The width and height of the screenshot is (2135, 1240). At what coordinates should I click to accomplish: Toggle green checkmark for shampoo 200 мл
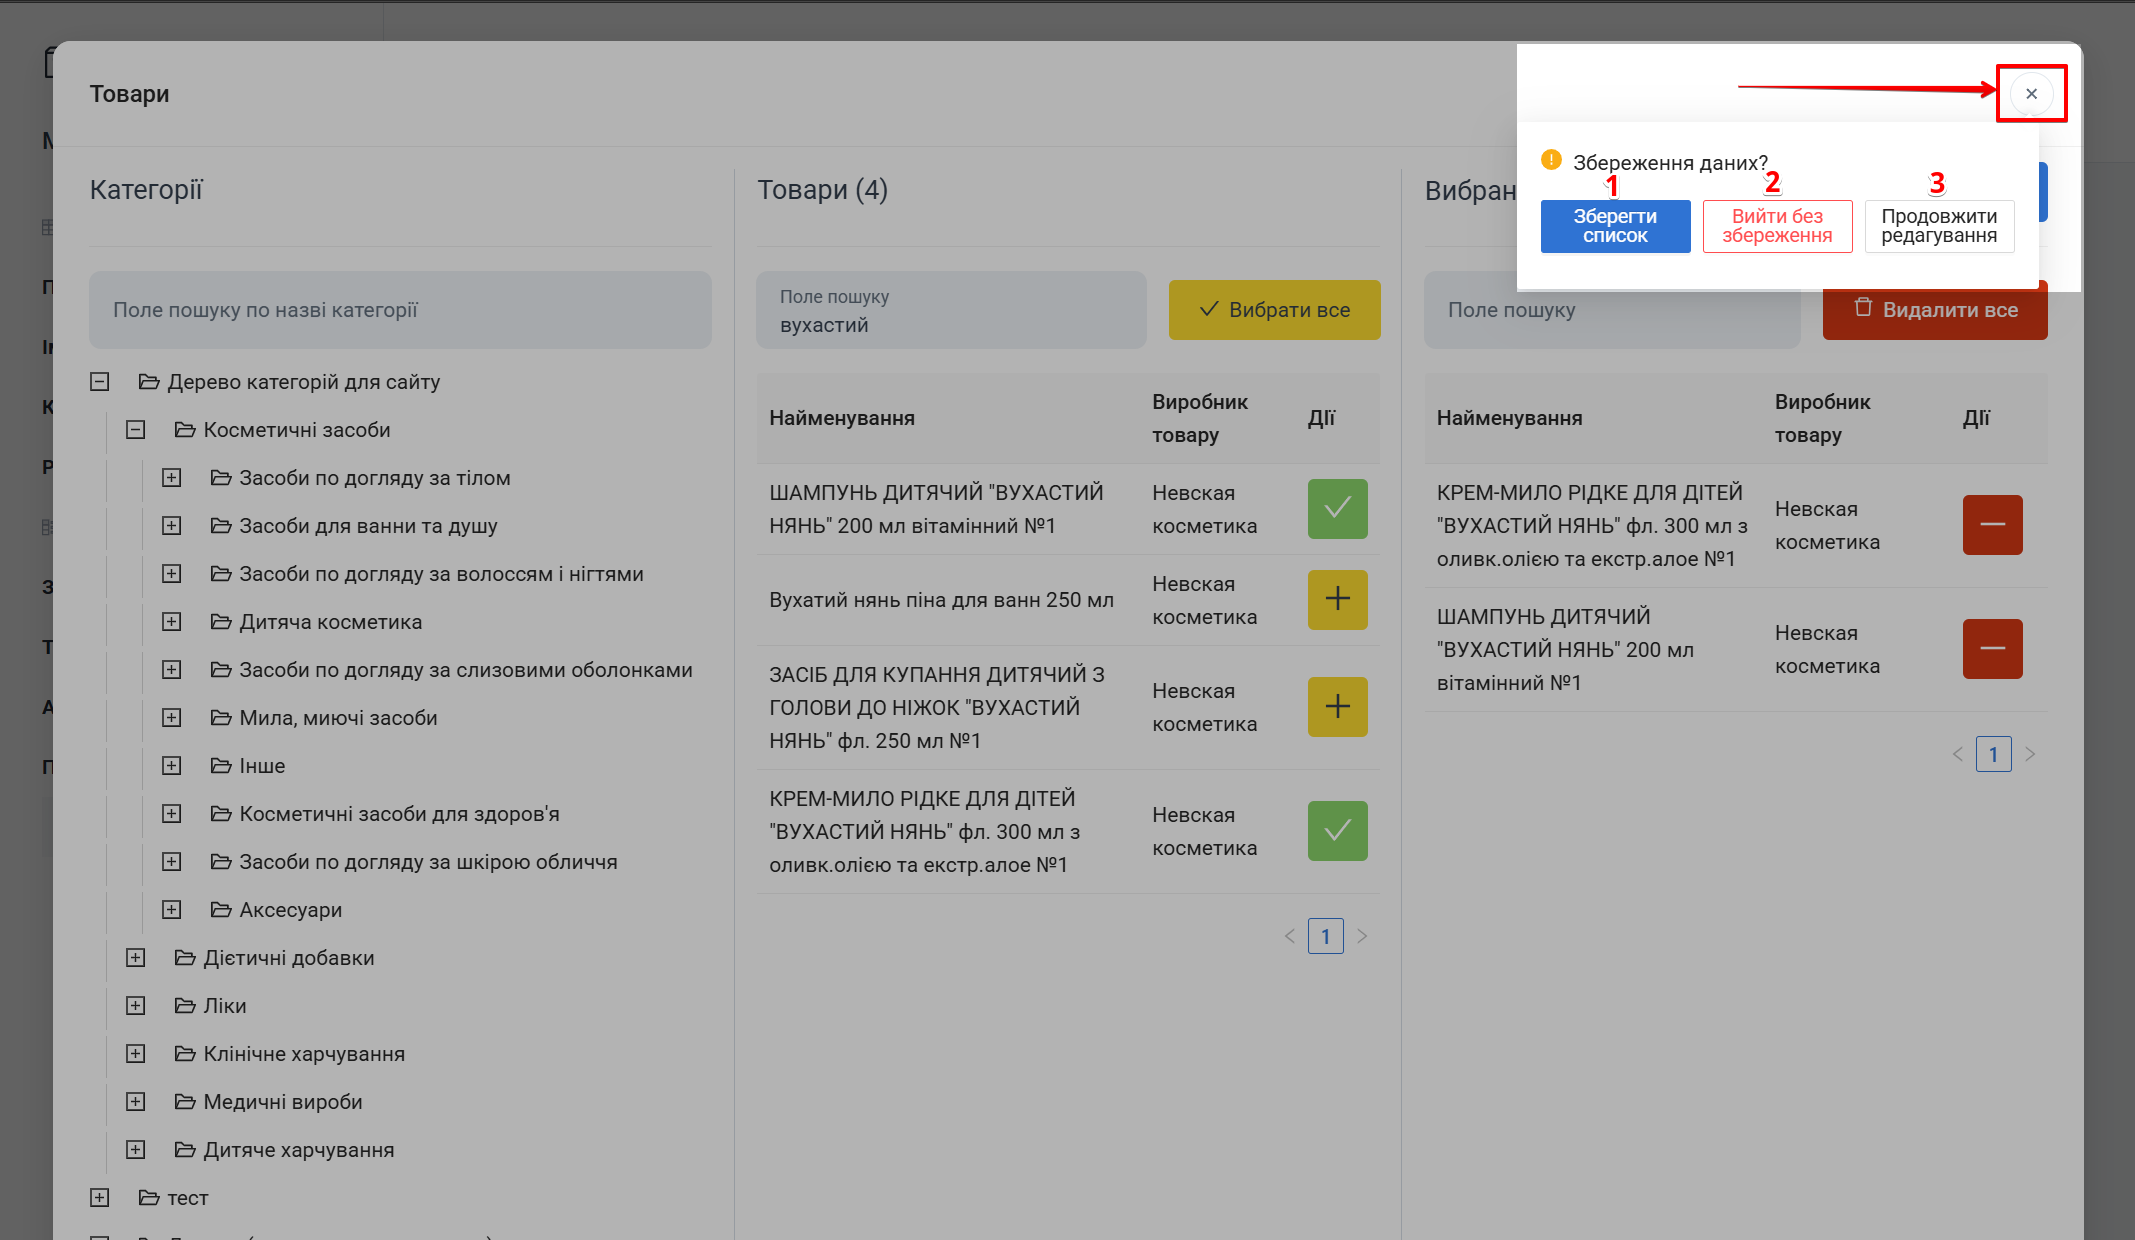coord(1337,509)
